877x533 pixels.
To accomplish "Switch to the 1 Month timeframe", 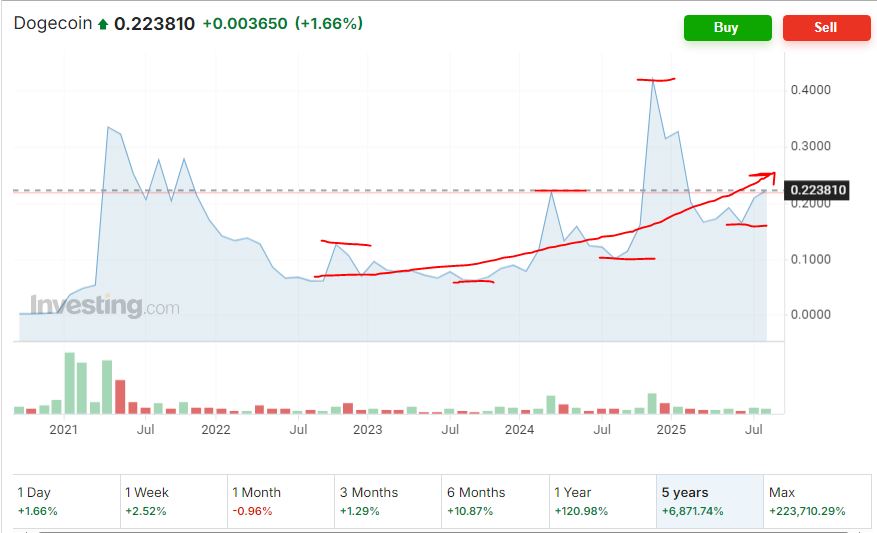I will (x=281, y=501).
